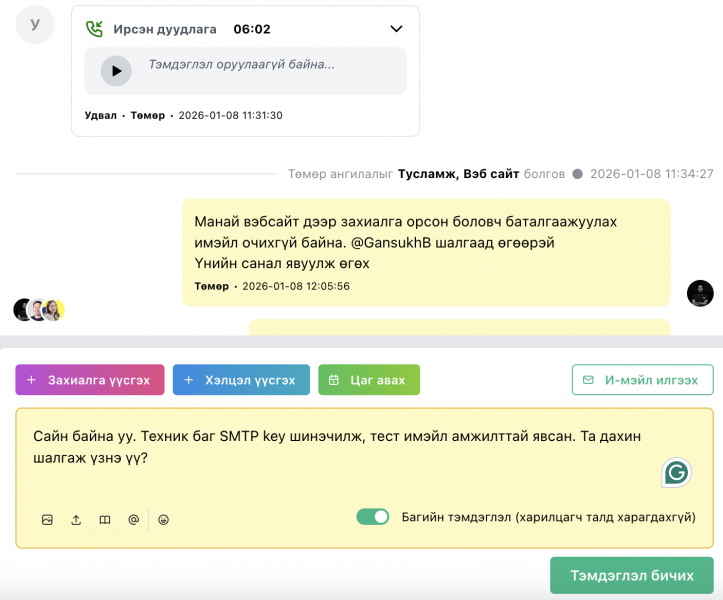The image size is (723, 600).
Task: Click the insert image icon in editor
Action: pos(47,520)
